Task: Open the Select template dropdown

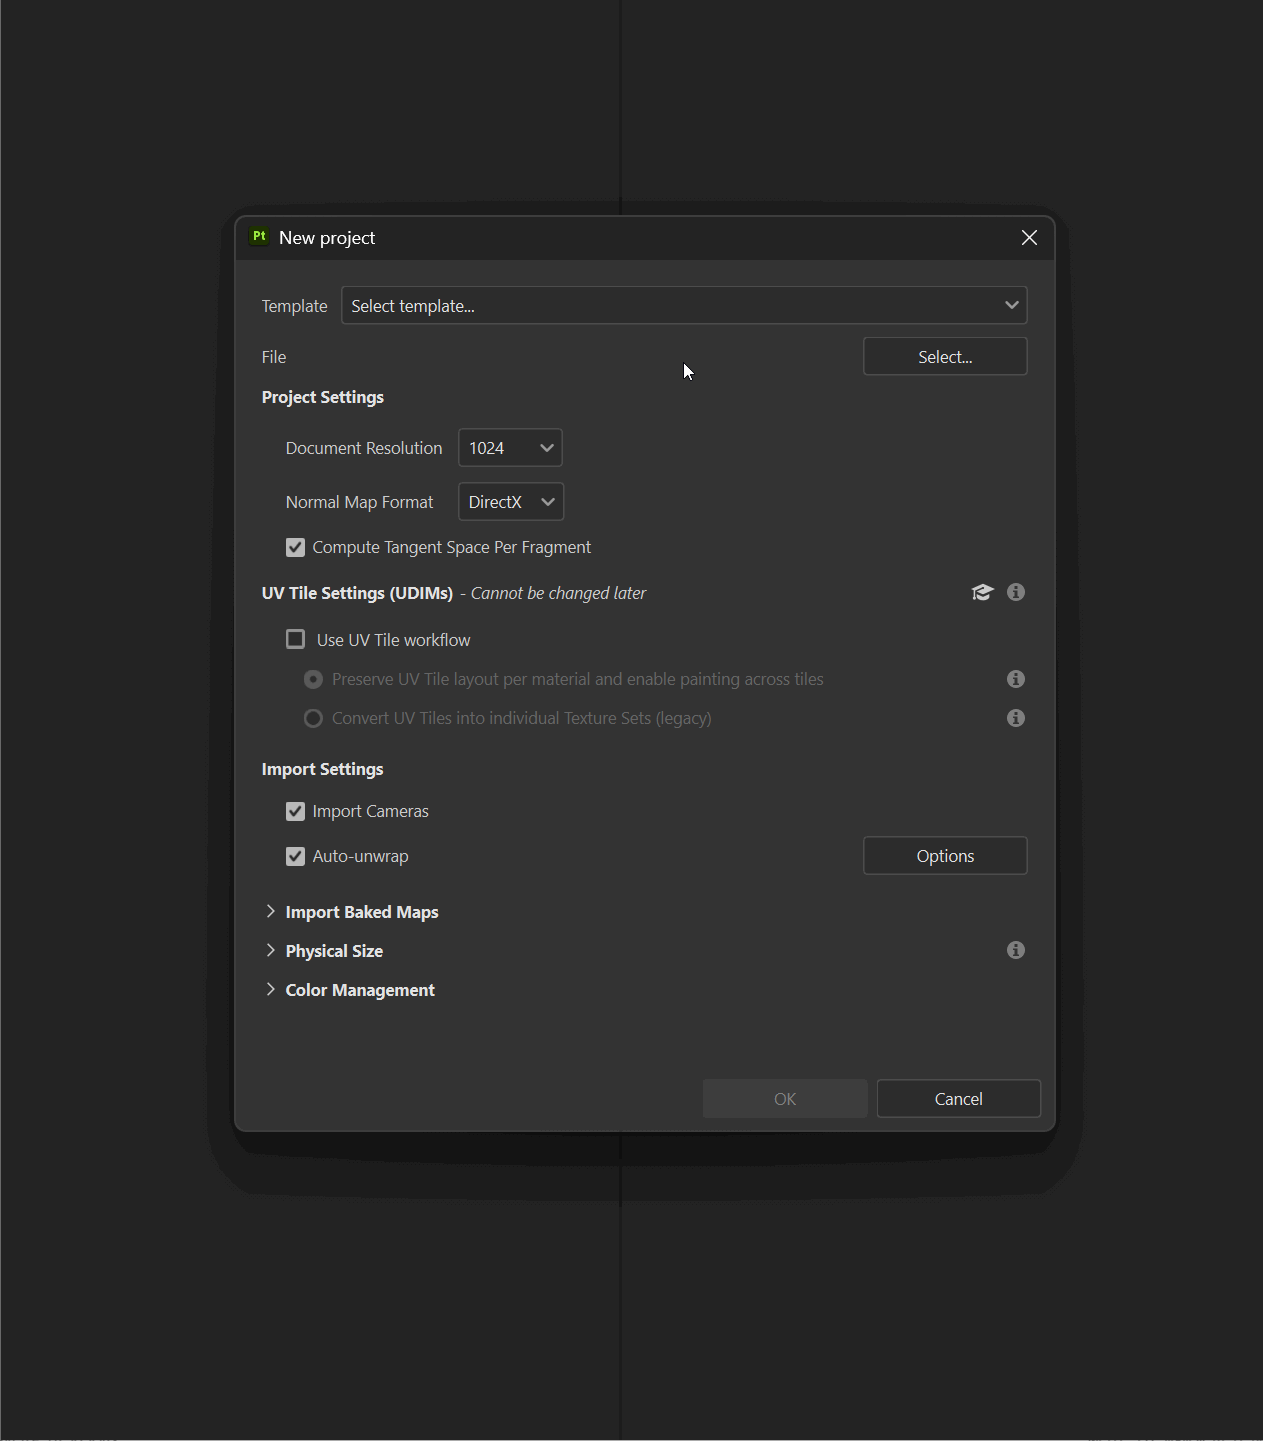Action: tap(684, 306)
